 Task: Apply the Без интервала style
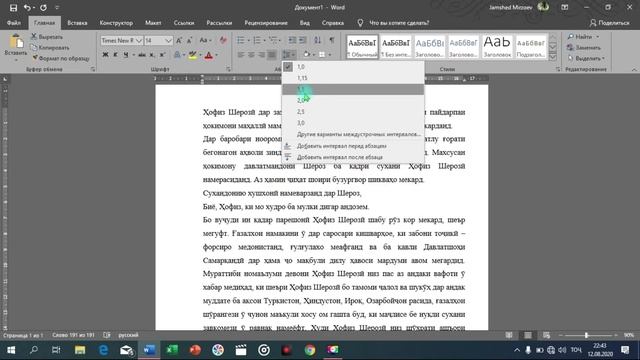[396, 47]
